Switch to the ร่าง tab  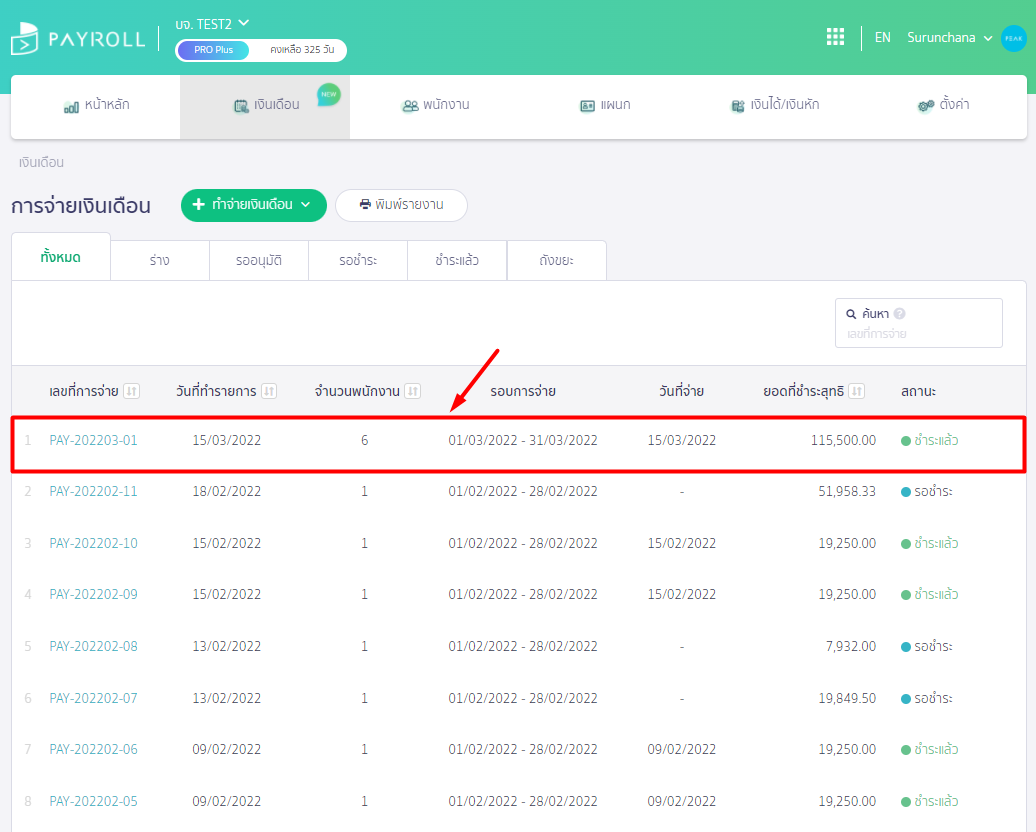[159, 261]
